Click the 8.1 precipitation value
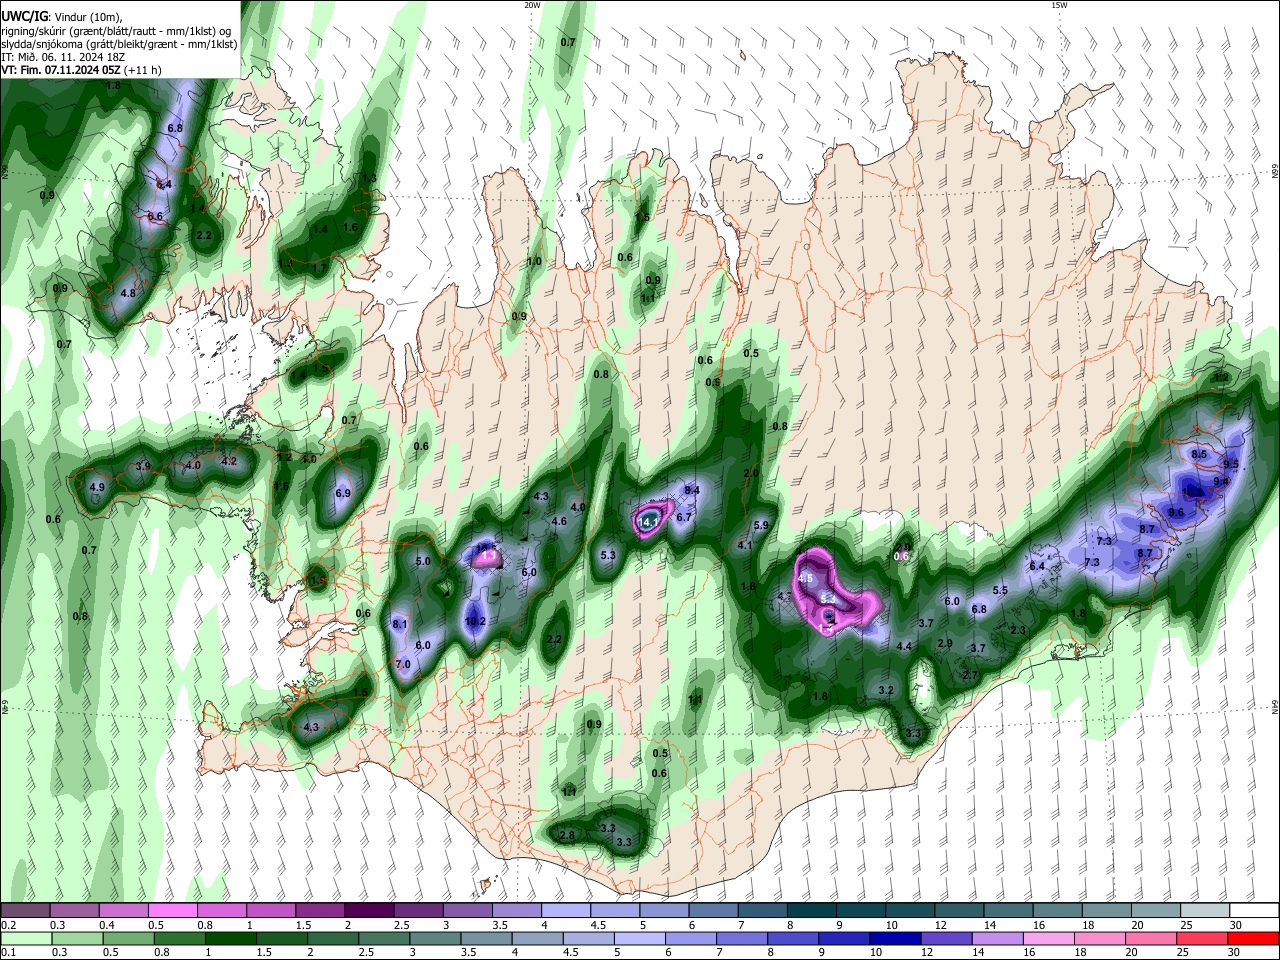Screen dimensions: 1280x960 400,624
